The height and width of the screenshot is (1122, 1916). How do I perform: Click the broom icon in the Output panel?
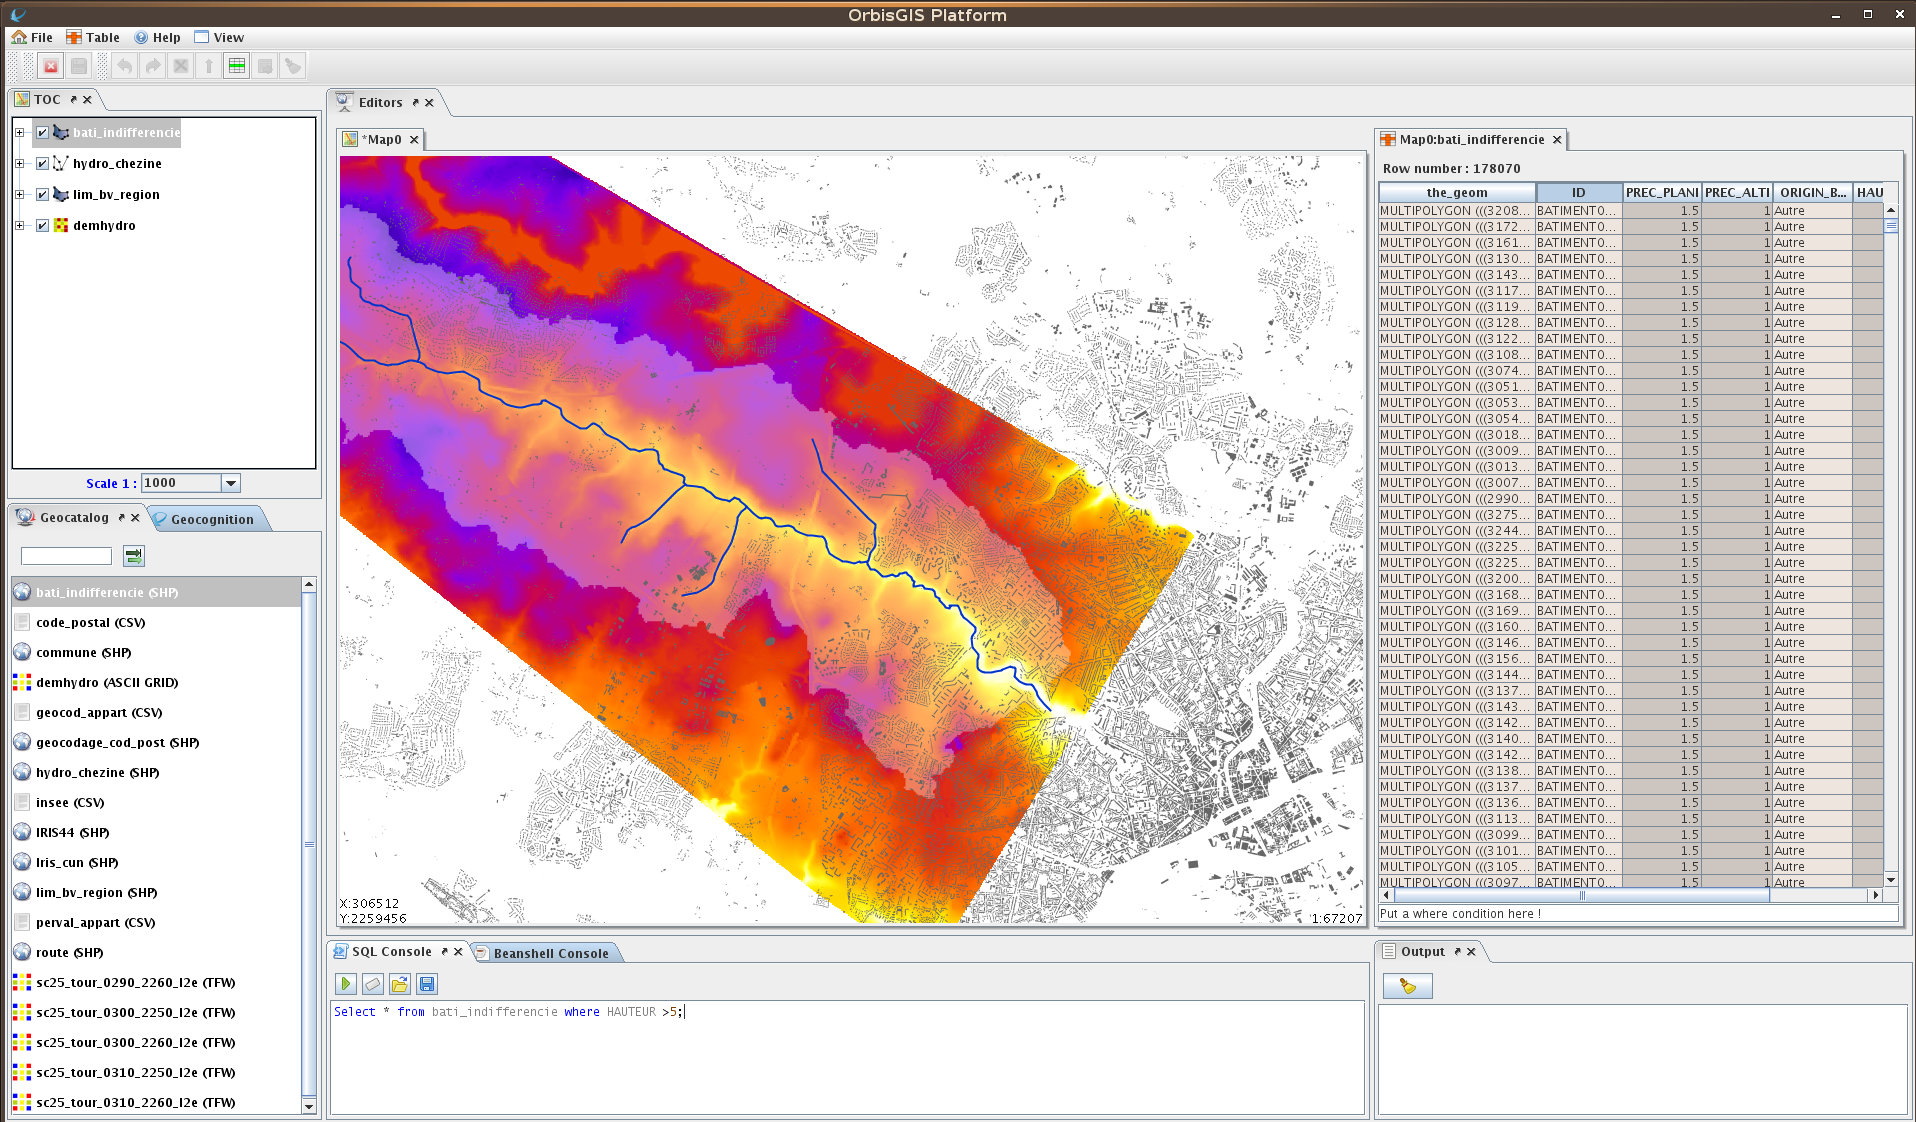tap(1407, 986)
